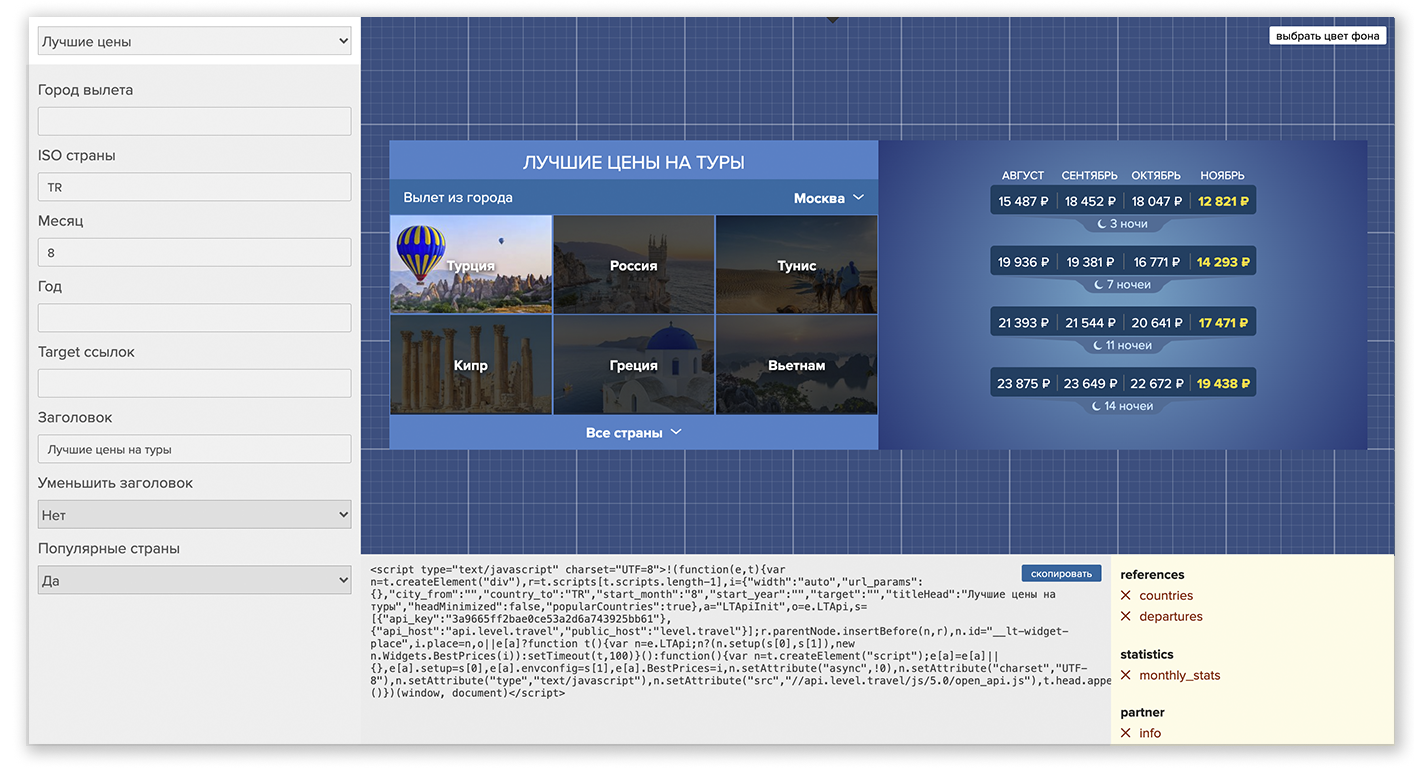Viewport: 1414px width, 775px height.
Task: Click the empty Год input field
Action: pos(194,318)
